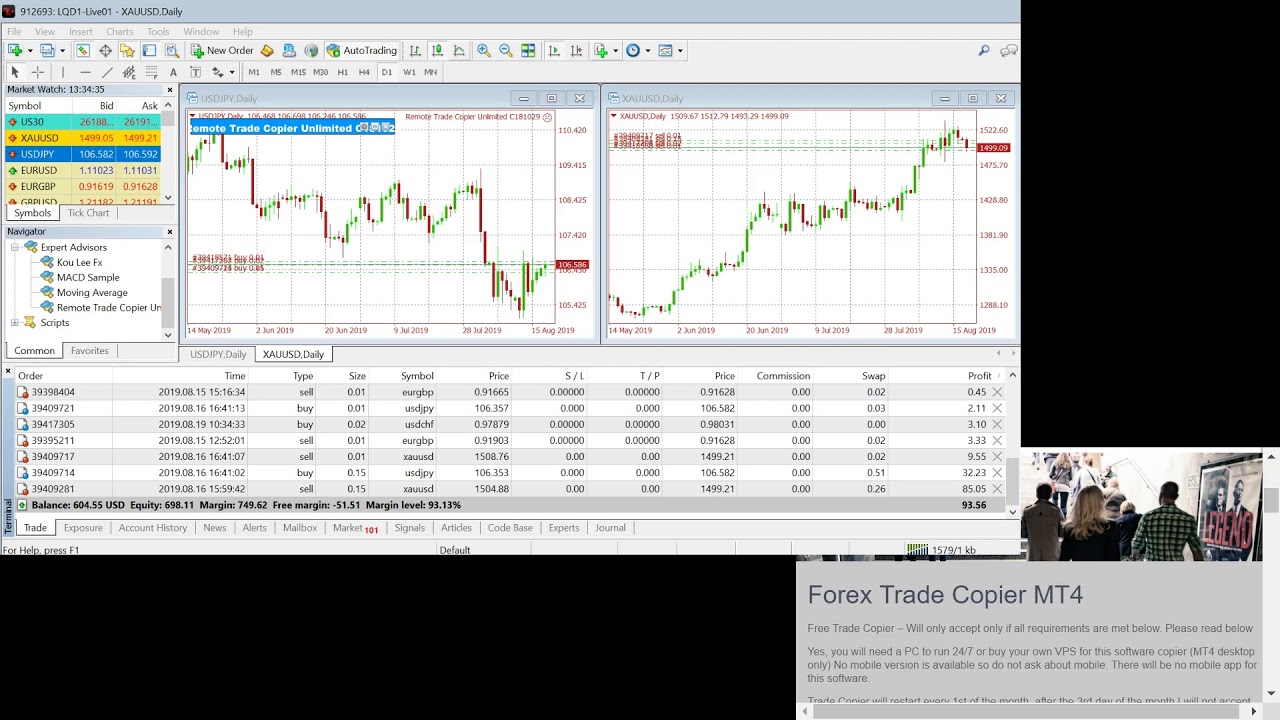This screenshot has height=720, width=1280.
Task: Switch to the M30 timeframe
Action: (x=320, y=72)
